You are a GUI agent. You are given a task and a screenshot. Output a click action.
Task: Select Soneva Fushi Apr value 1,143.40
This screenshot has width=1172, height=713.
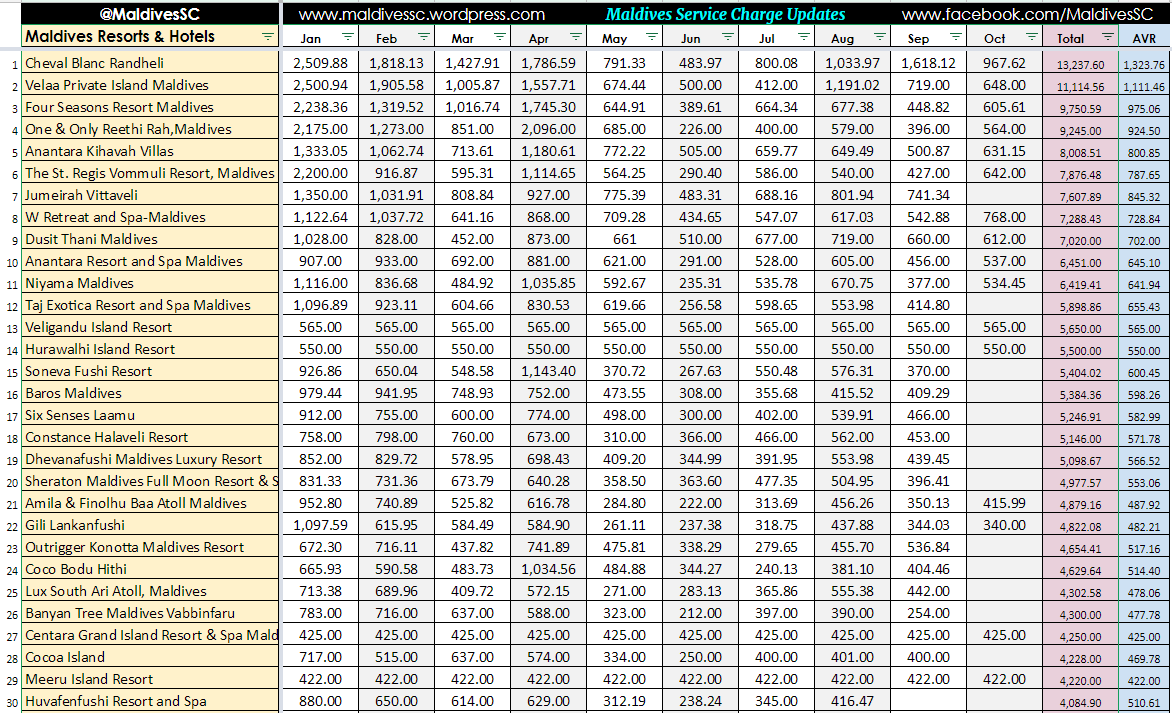pos(548,371)
